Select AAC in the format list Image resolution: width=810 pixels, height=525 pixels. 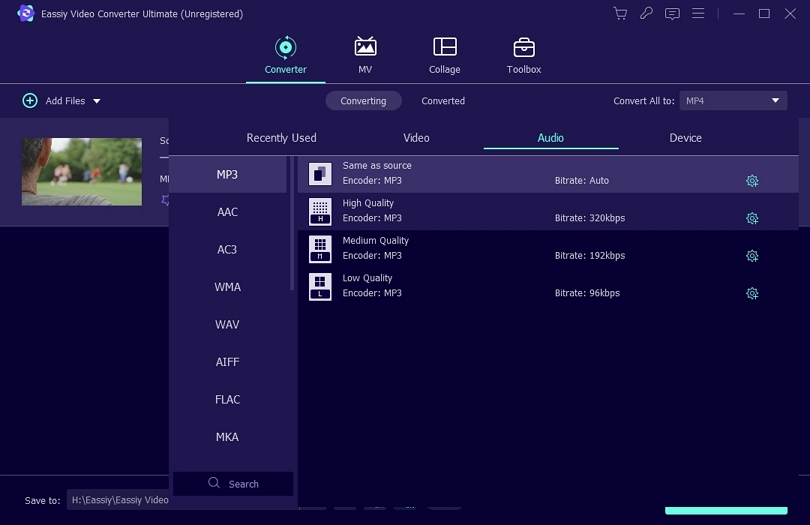[227, 212]
